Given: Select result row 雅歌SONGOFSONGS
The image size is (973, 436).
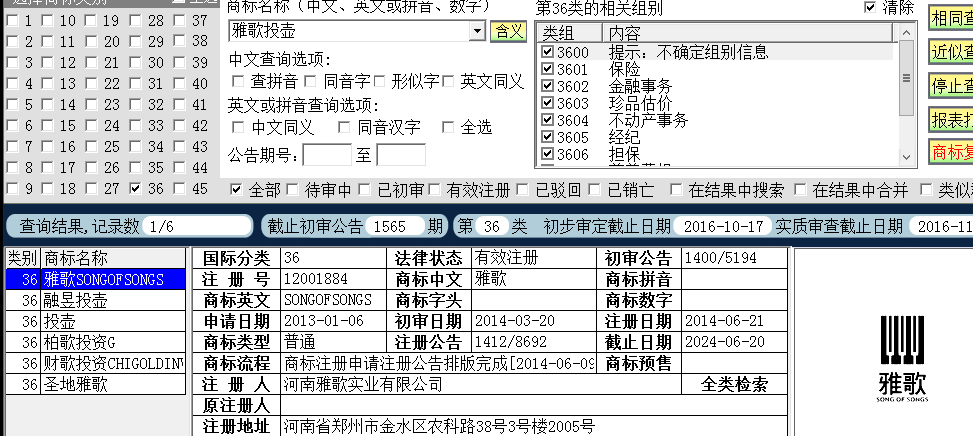Looking at the screenshot, I should click(x=96, y=280).
